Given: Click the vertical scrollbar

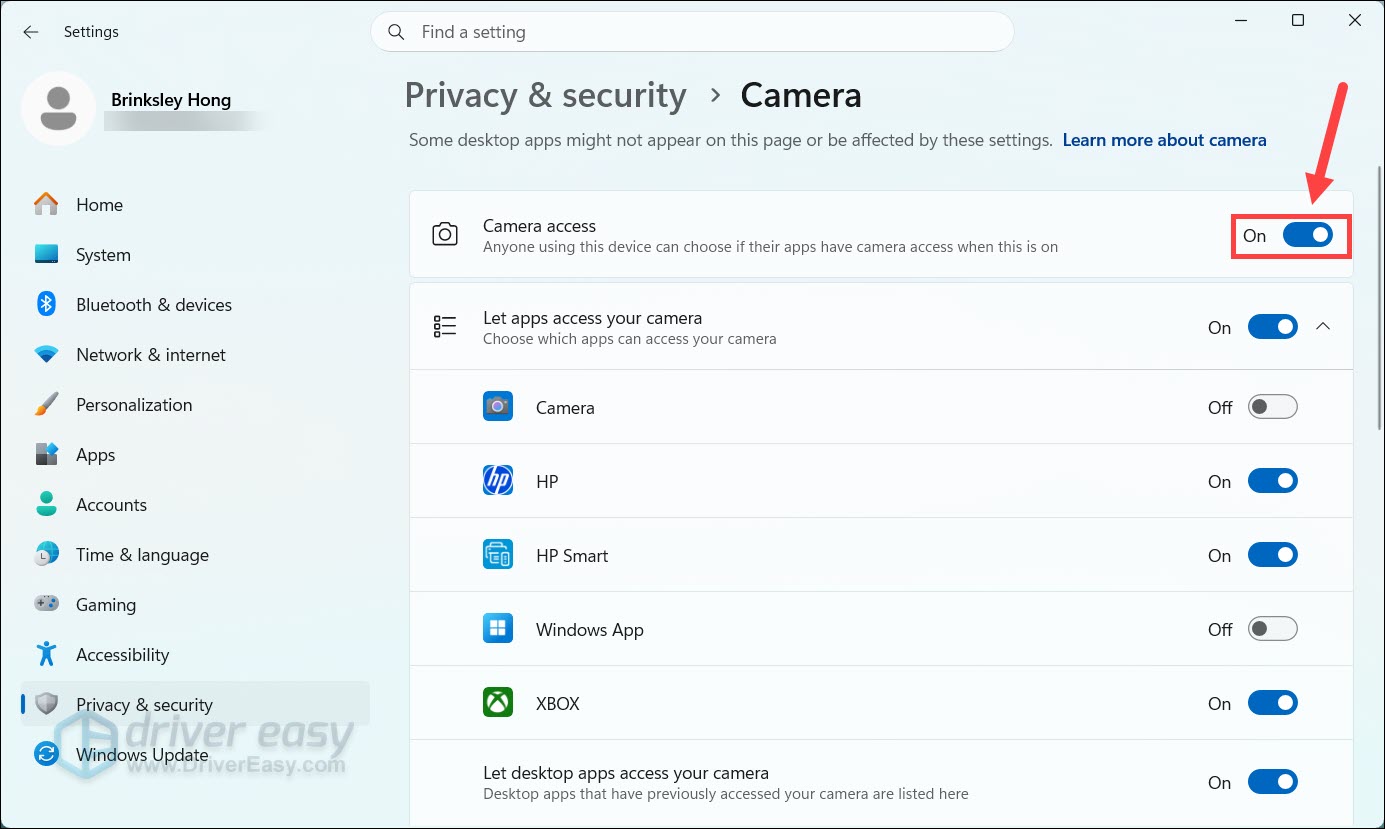Looking at the screenshot, I should (1379, 298).
